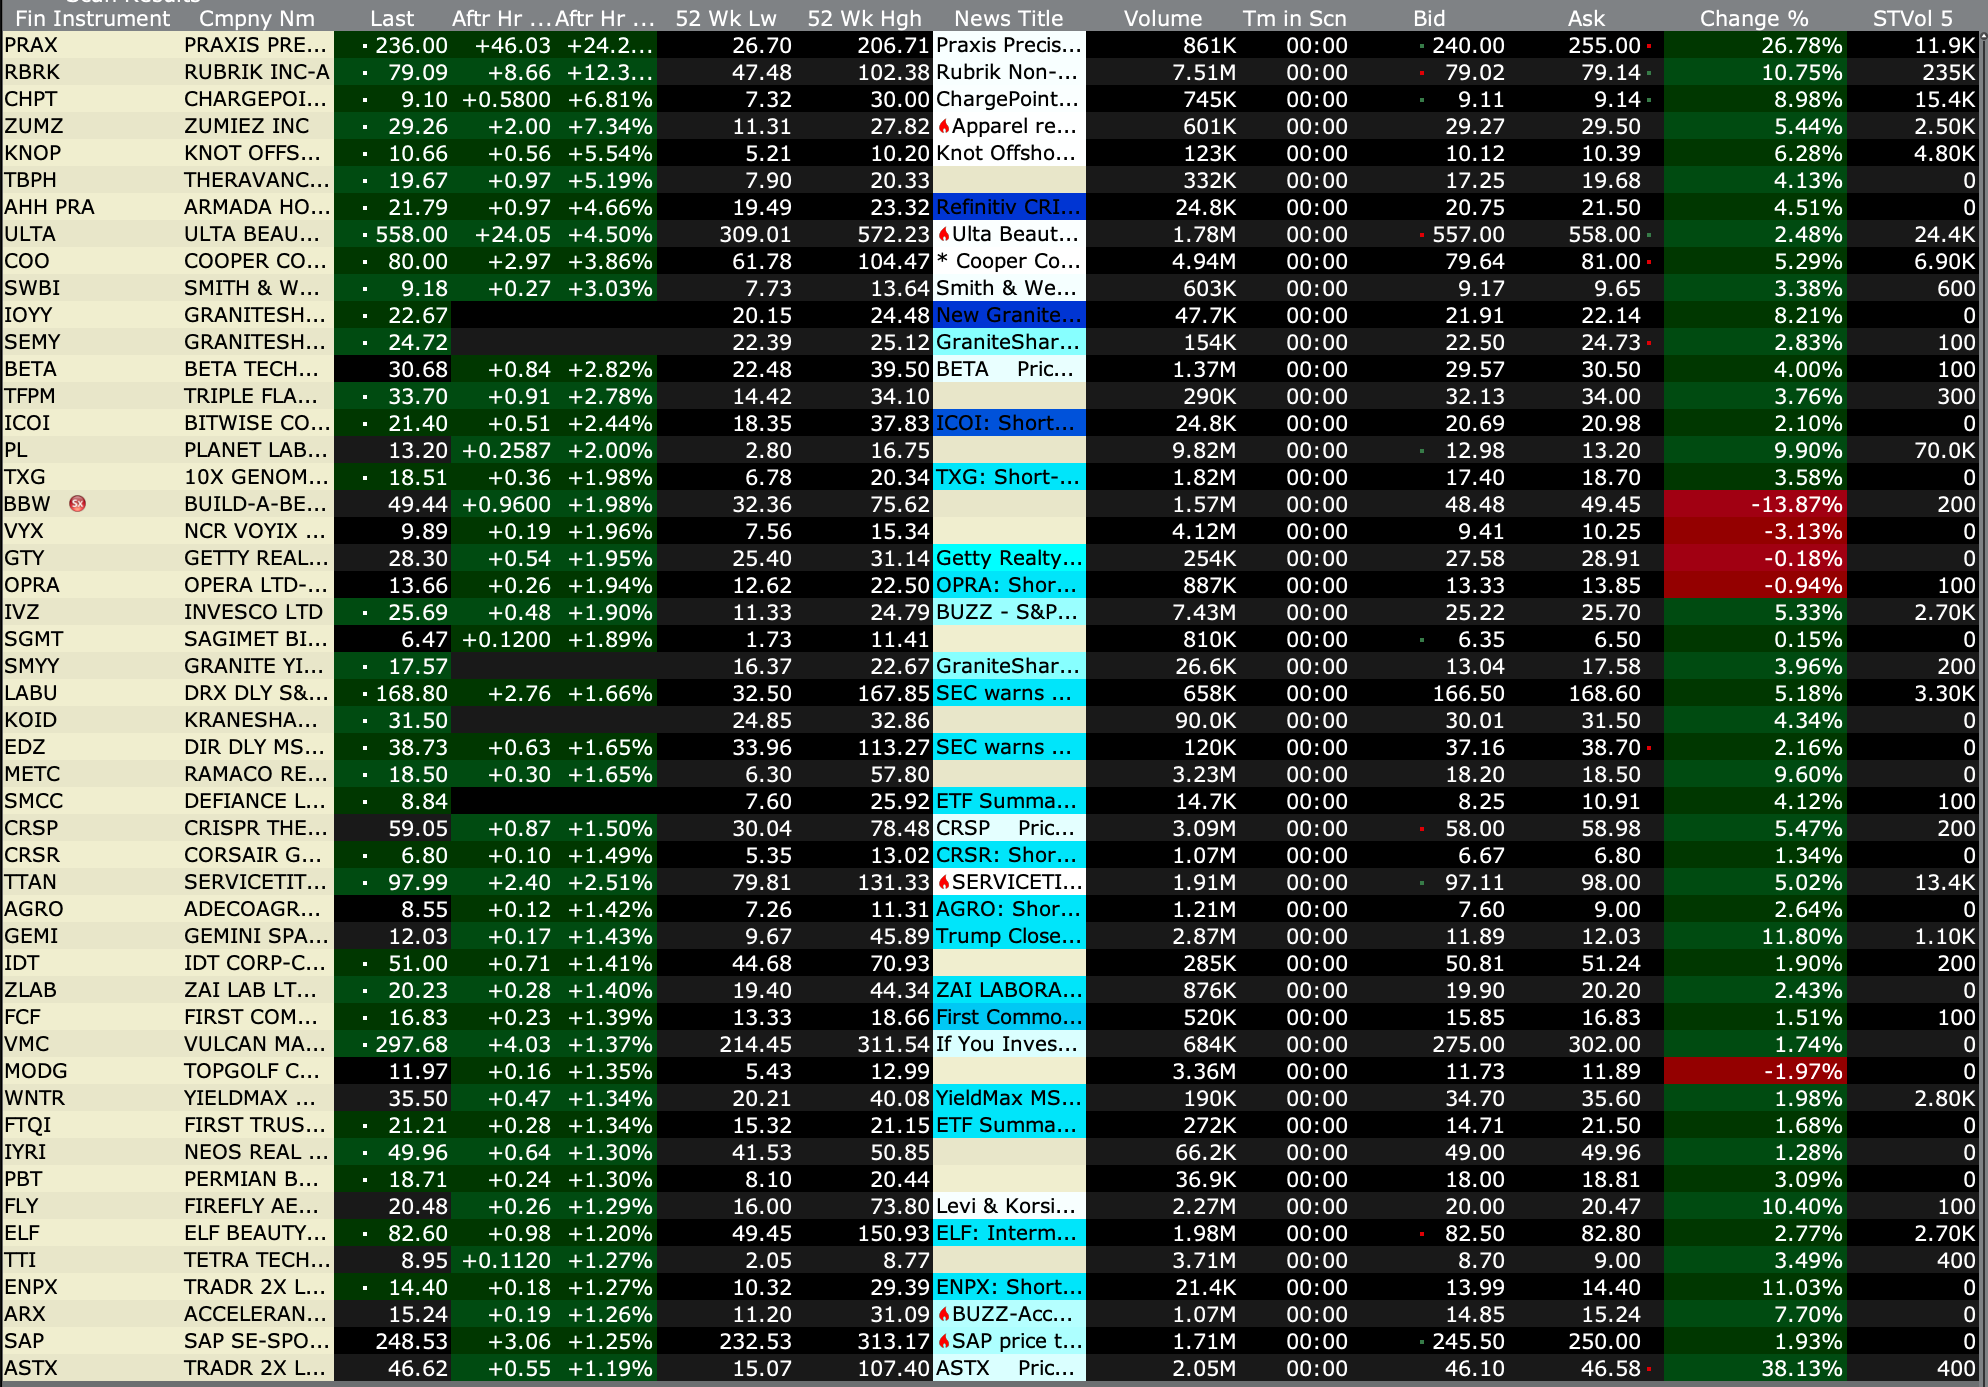The width and height of the screenshot is (1988, 1387).
Task: Click the flame icon beside Ulta Beauty news
Action: (x=943, y=234)
